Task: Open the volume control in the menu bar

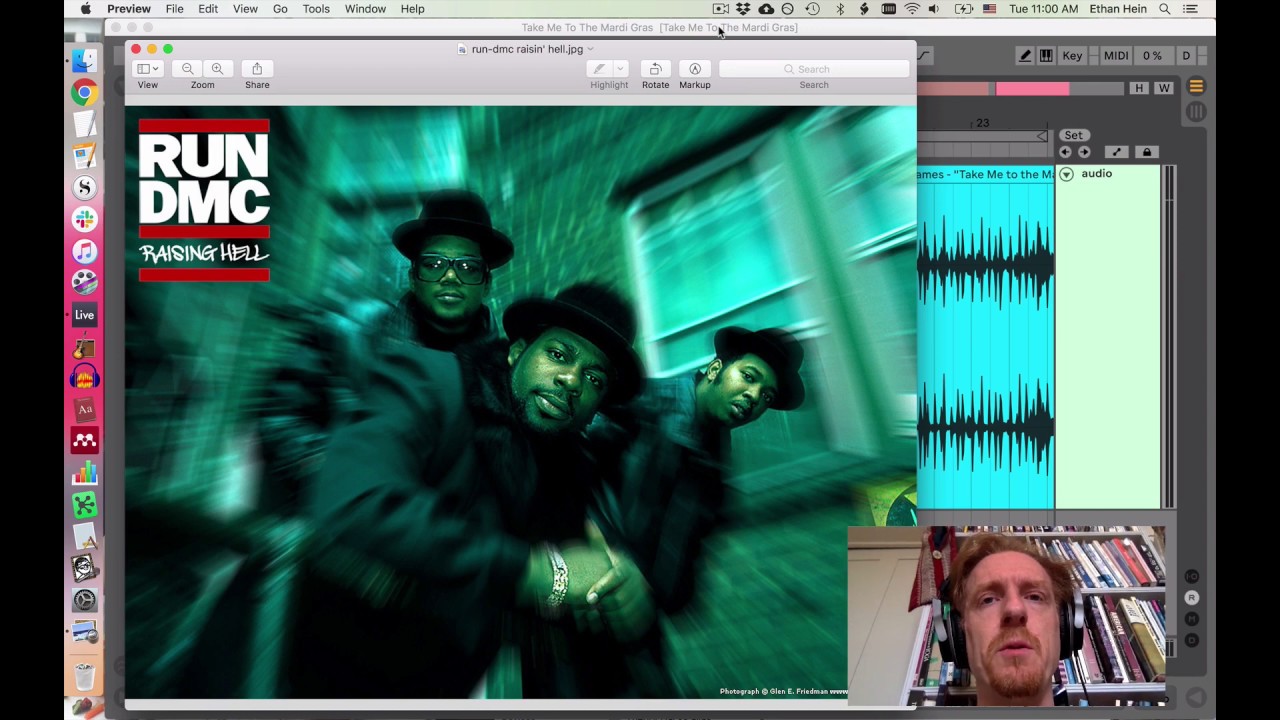Action: (934, 9)
